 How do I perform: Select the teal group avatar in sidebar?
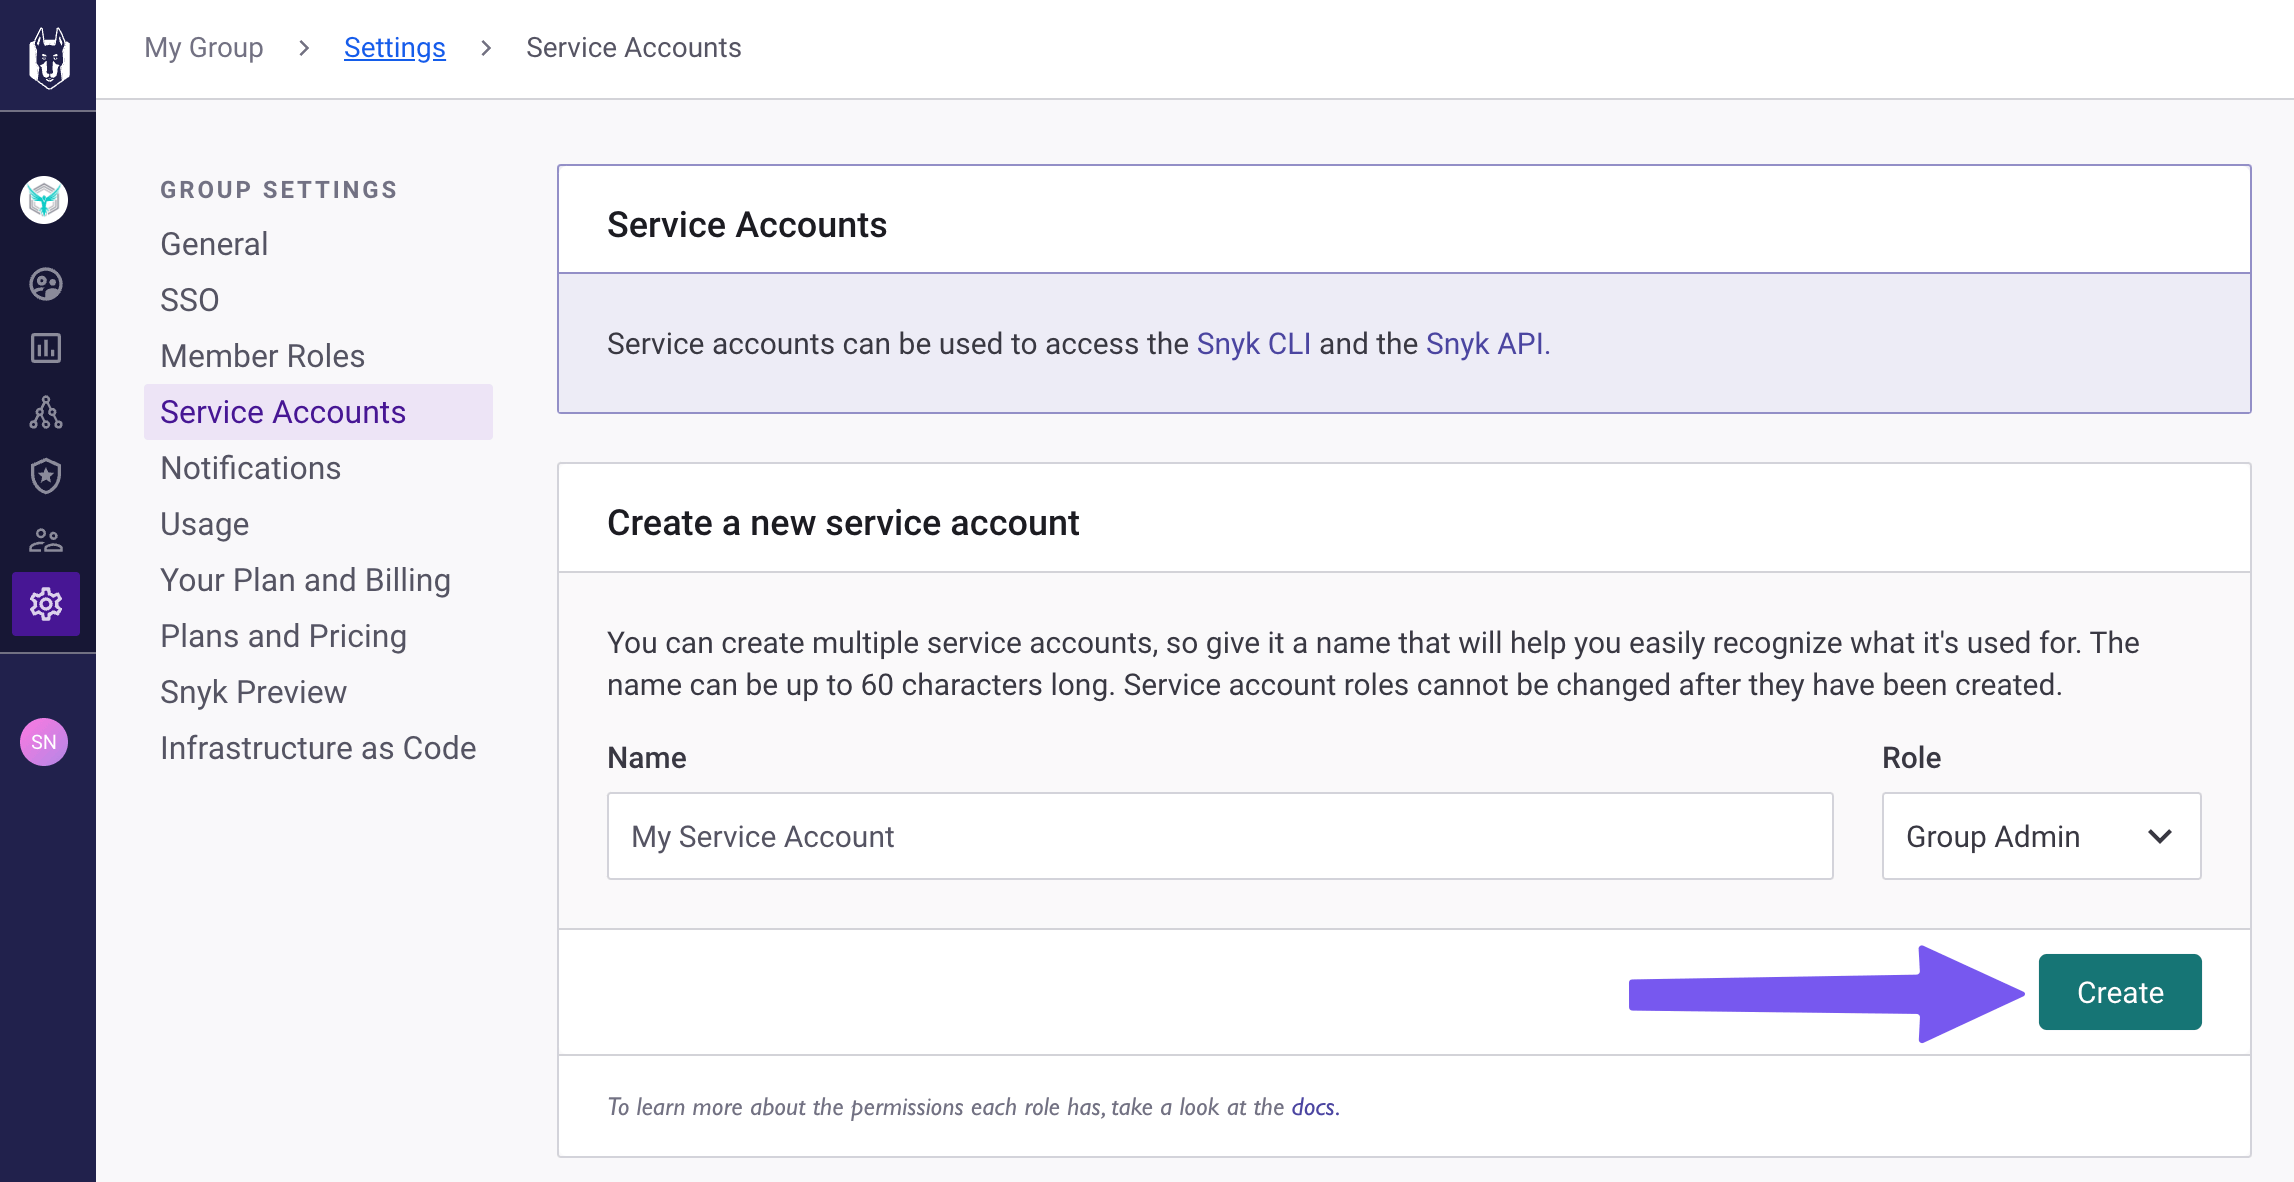coord(44,200)
